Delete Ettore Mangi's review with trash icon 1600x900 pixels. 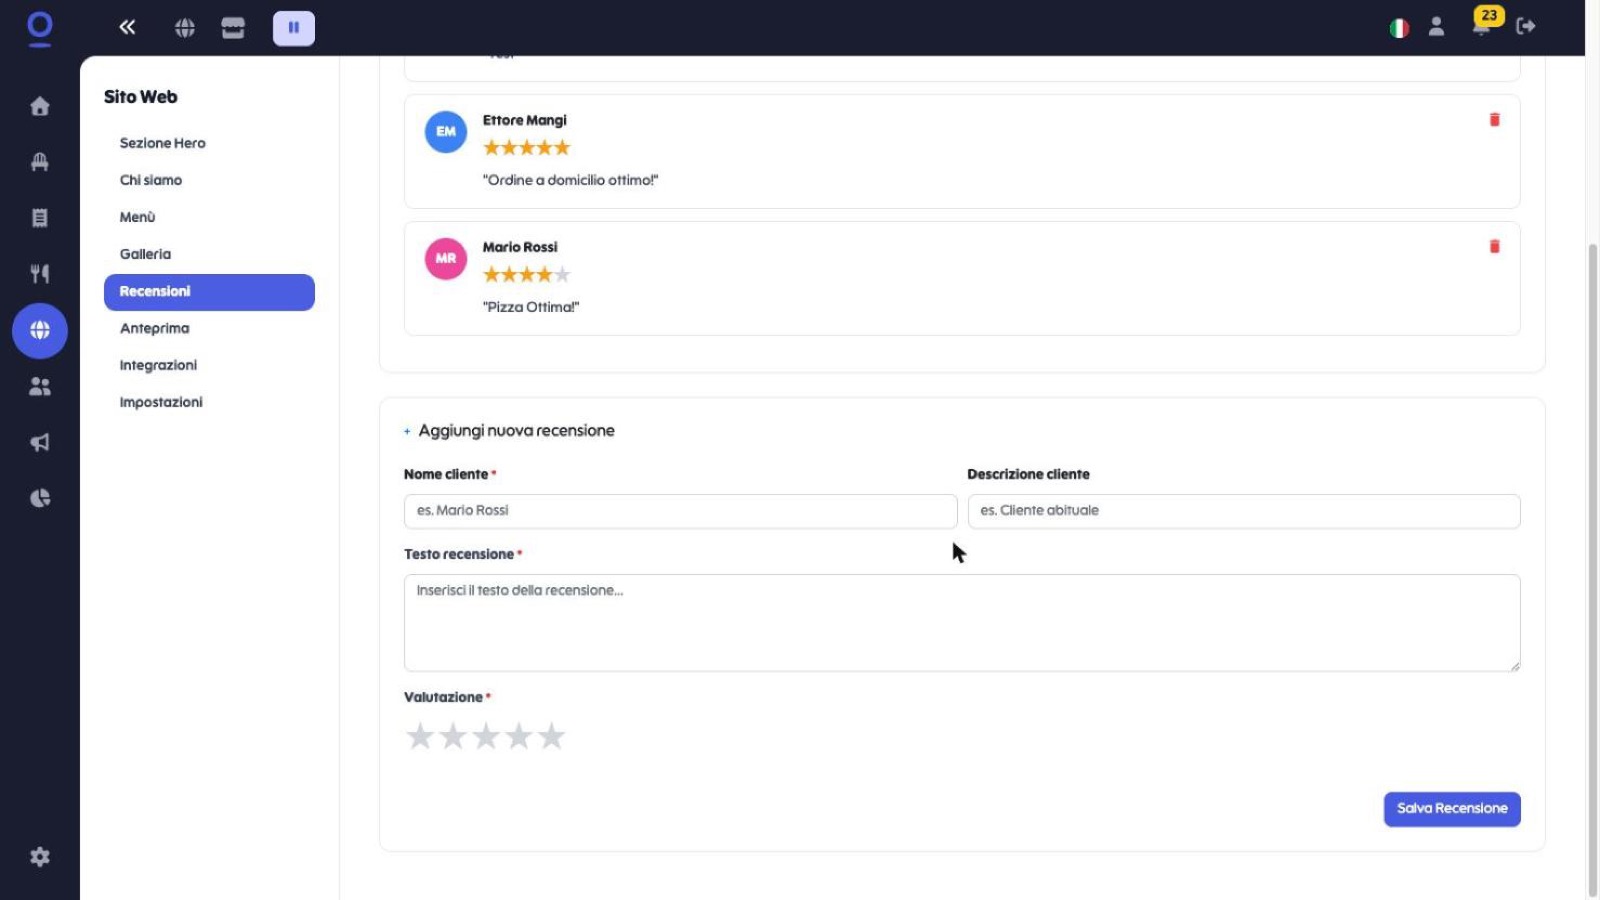click(1495, 120)
